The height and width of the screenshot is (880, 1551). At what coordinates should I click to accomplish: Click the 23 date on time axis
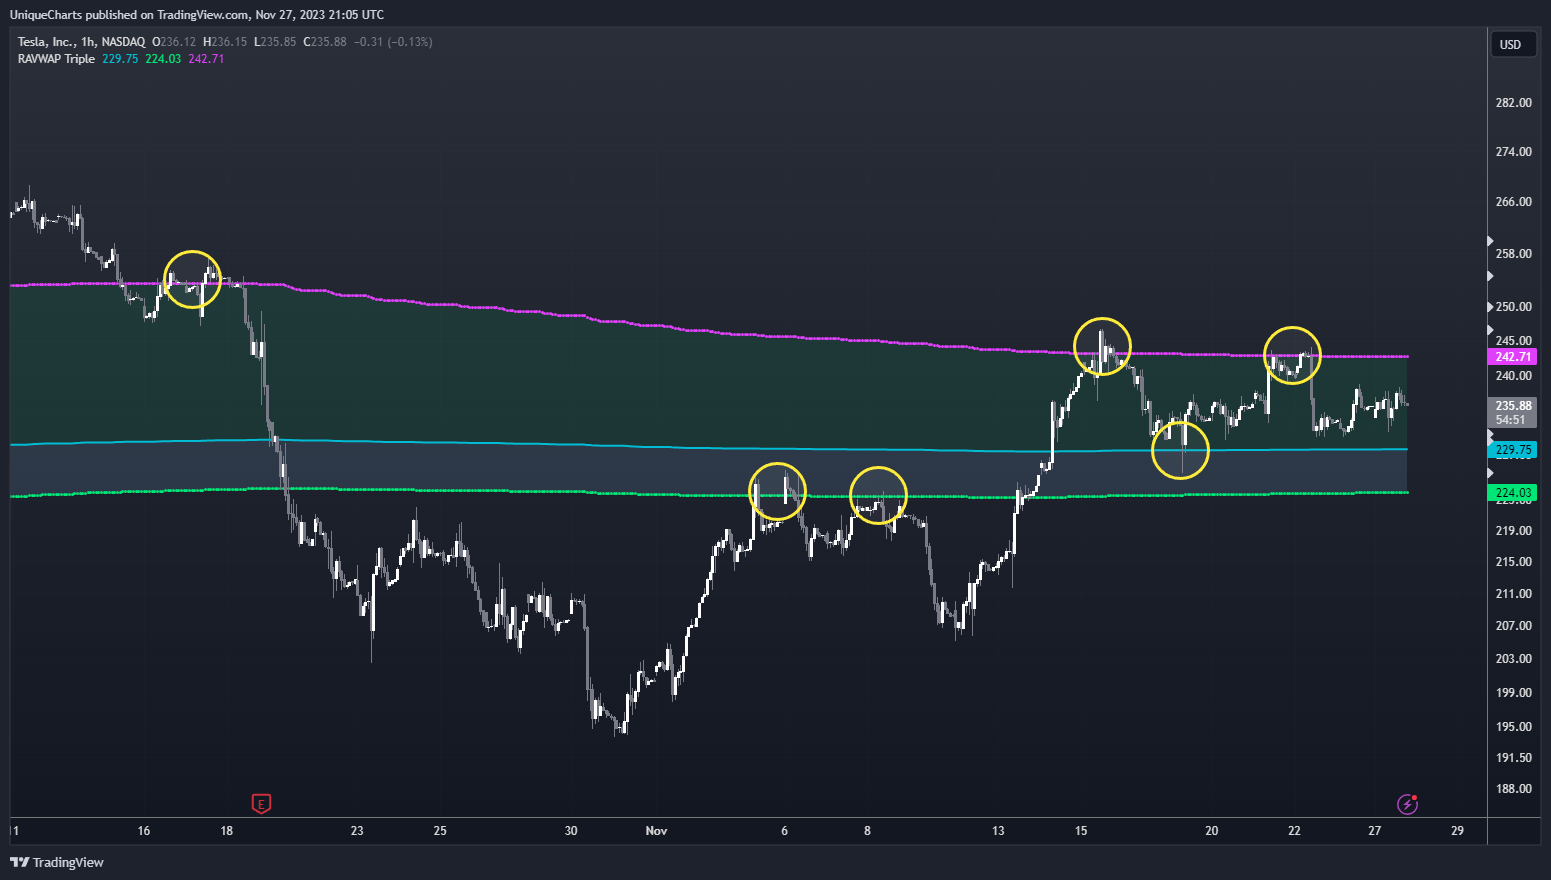357,831
